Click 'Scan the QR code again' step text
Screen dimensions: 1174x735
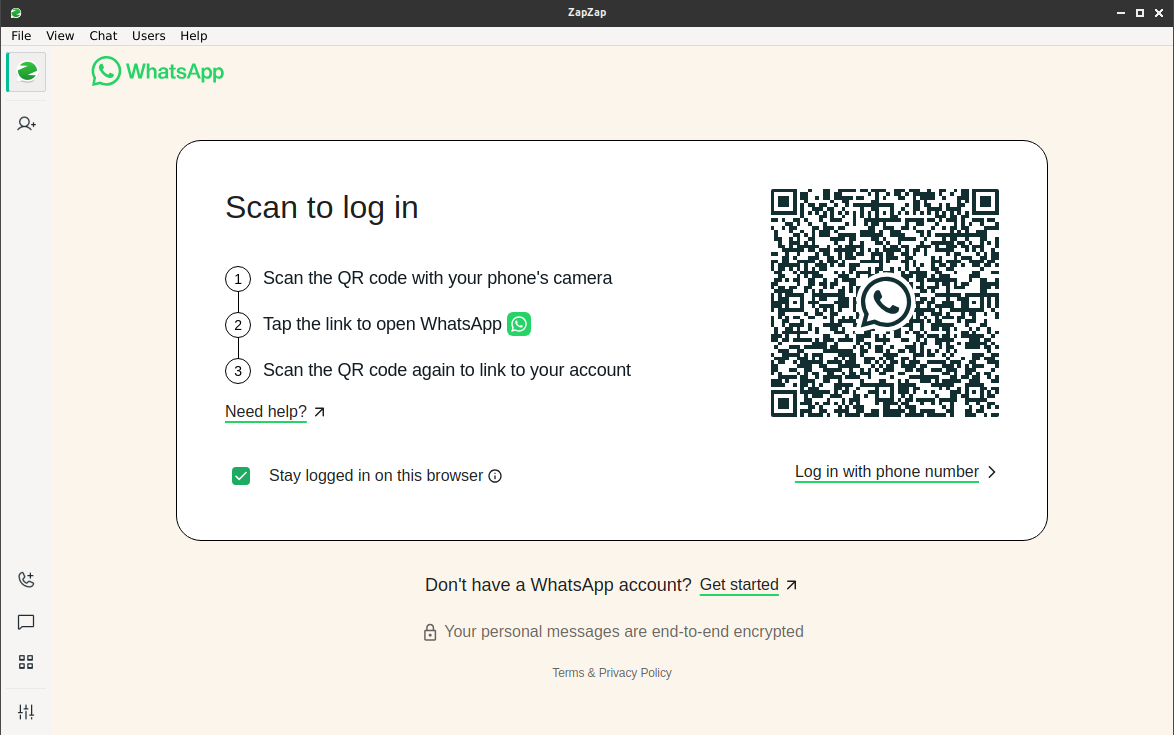point(447,370)
